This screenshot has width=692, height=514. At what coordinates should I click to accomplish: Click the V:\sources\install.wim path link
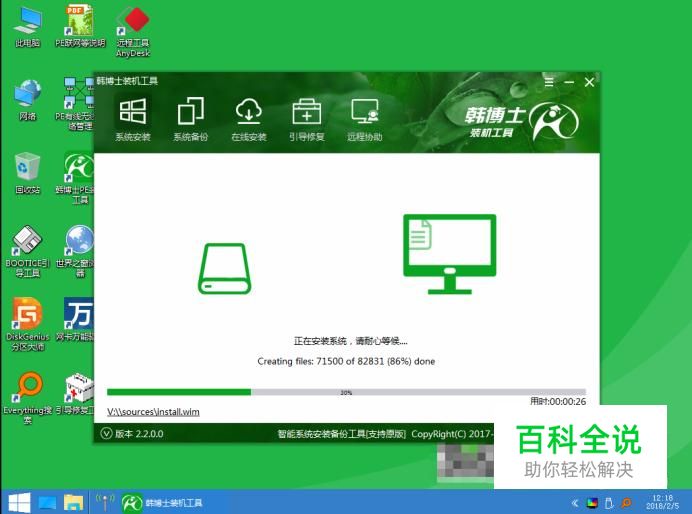153,412
